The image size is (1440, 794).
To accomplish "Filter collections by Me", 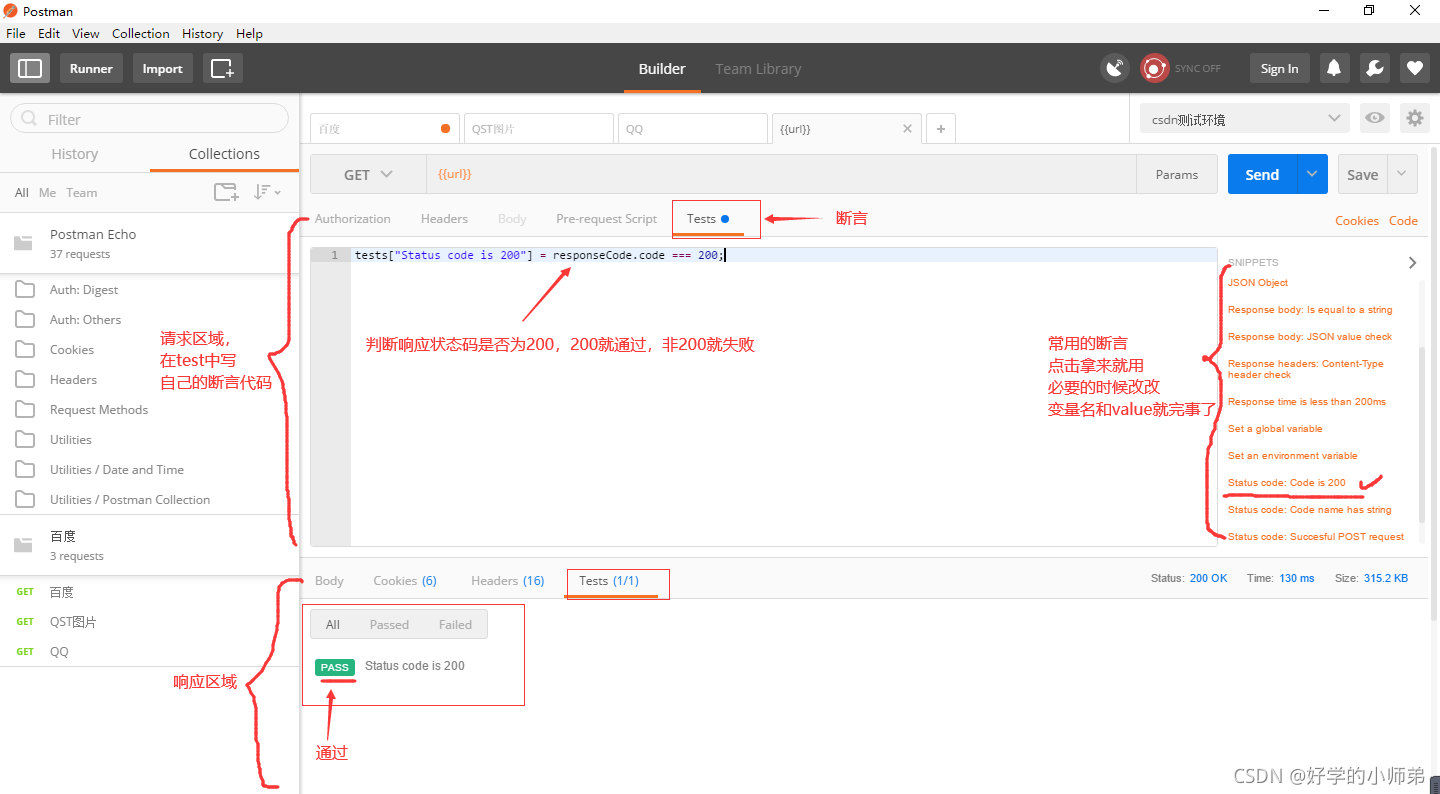I will coord(47,192).
